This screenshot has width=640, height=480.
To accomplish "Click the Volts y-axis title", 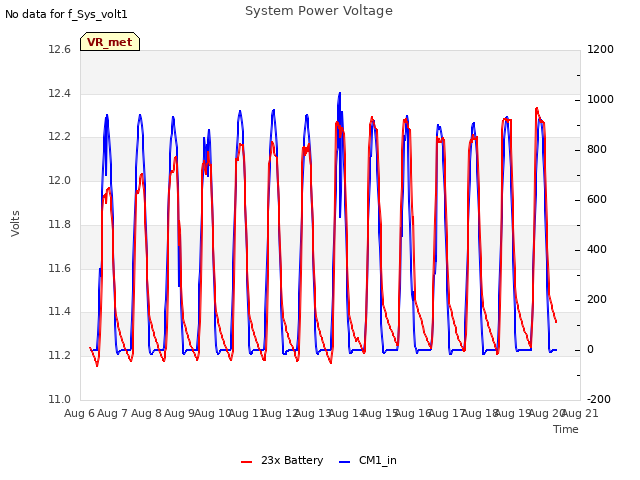I will (15, 224).
